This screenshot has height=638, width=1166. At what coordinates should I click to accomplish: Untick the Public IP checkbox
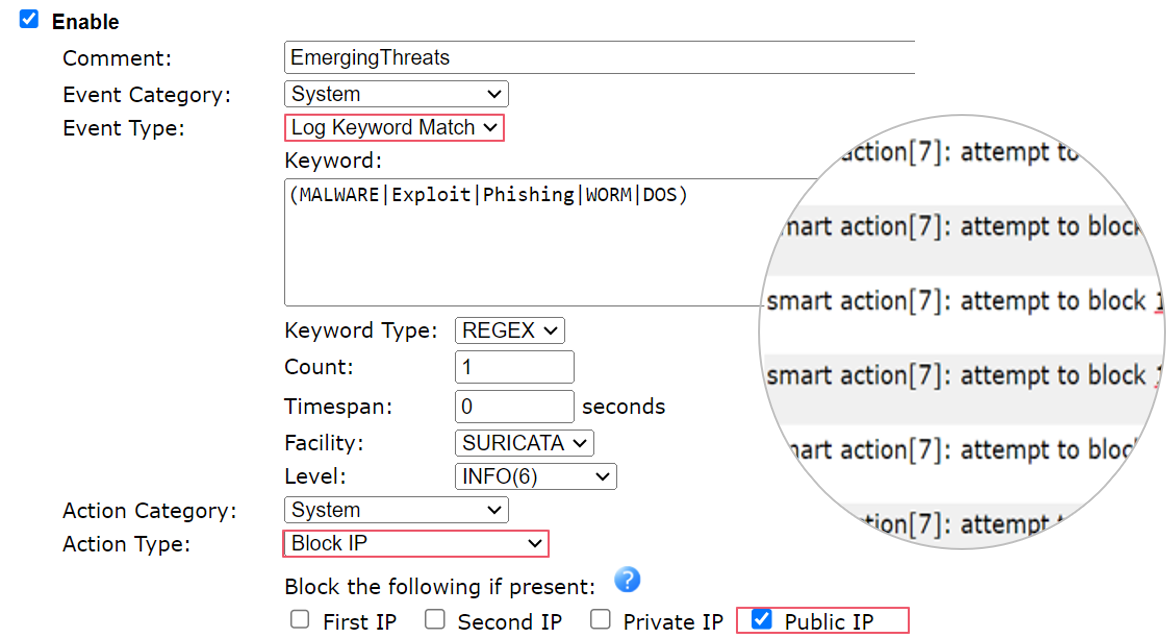click(x=762, y=620)
